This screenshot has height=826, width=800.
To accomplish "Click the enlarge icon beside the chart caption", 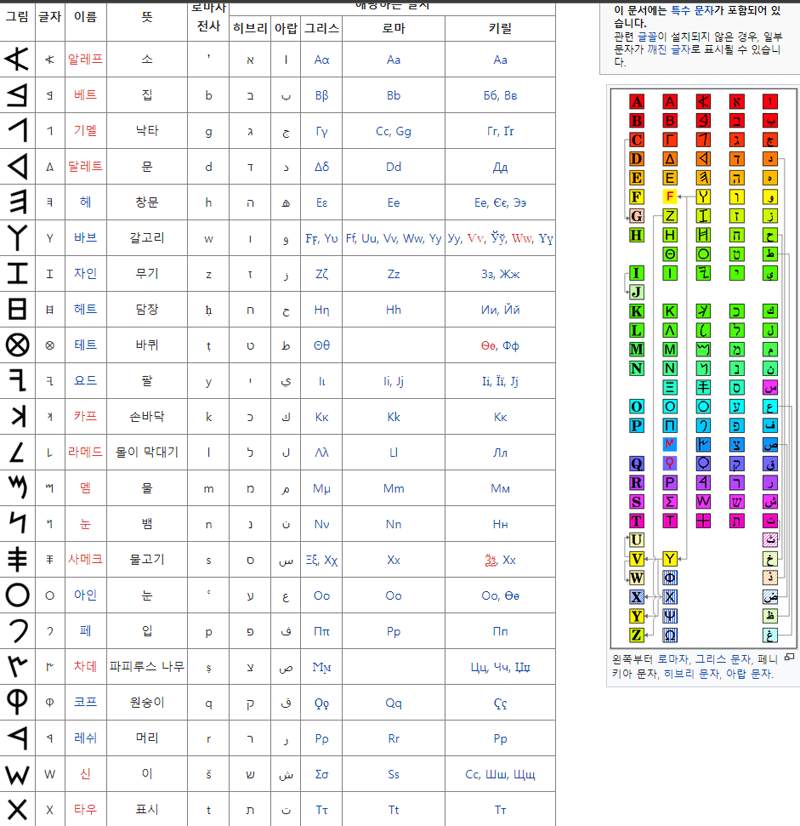I will pos(789,657).
